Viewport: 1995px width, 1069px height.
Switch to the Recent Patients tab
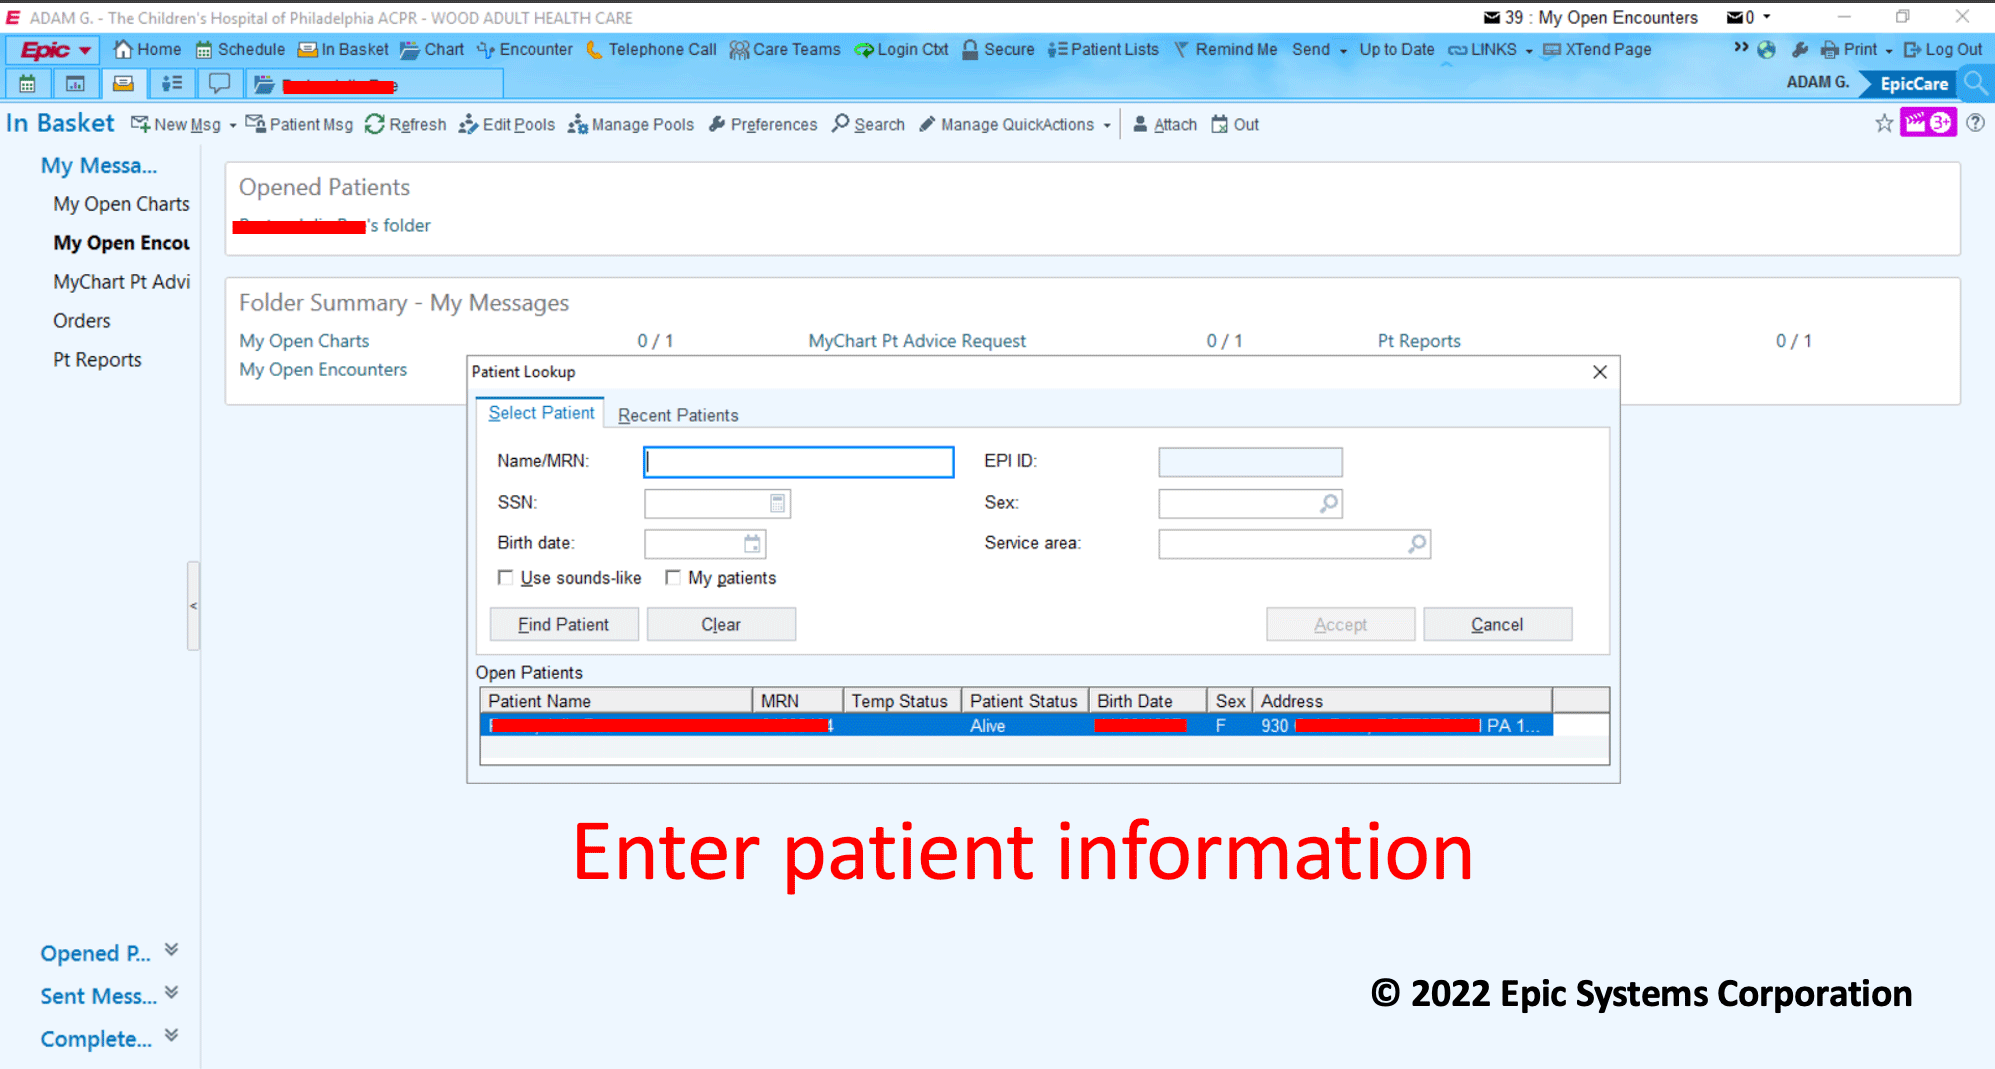coord(678,415)
